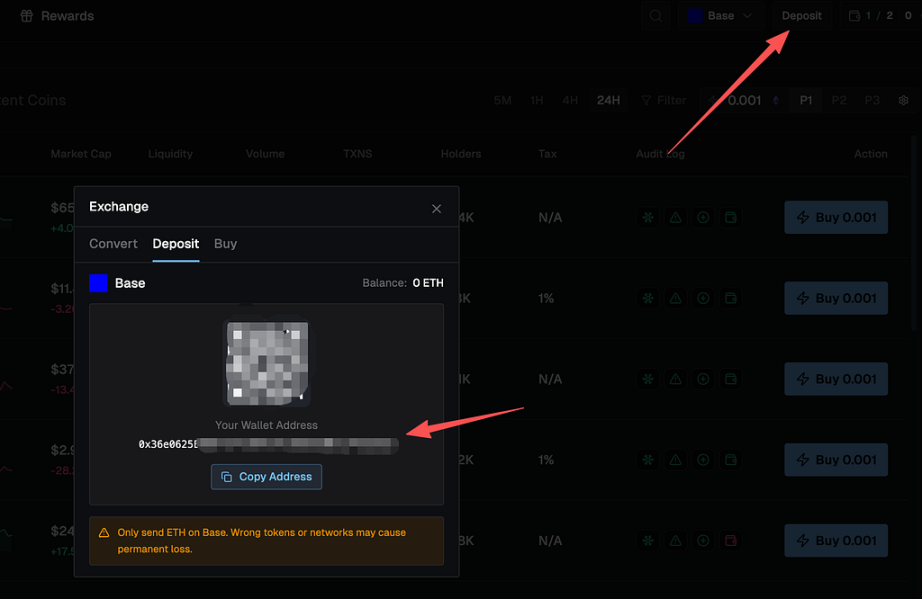
Task: Open the Filter options
Action: click(663, 101)
